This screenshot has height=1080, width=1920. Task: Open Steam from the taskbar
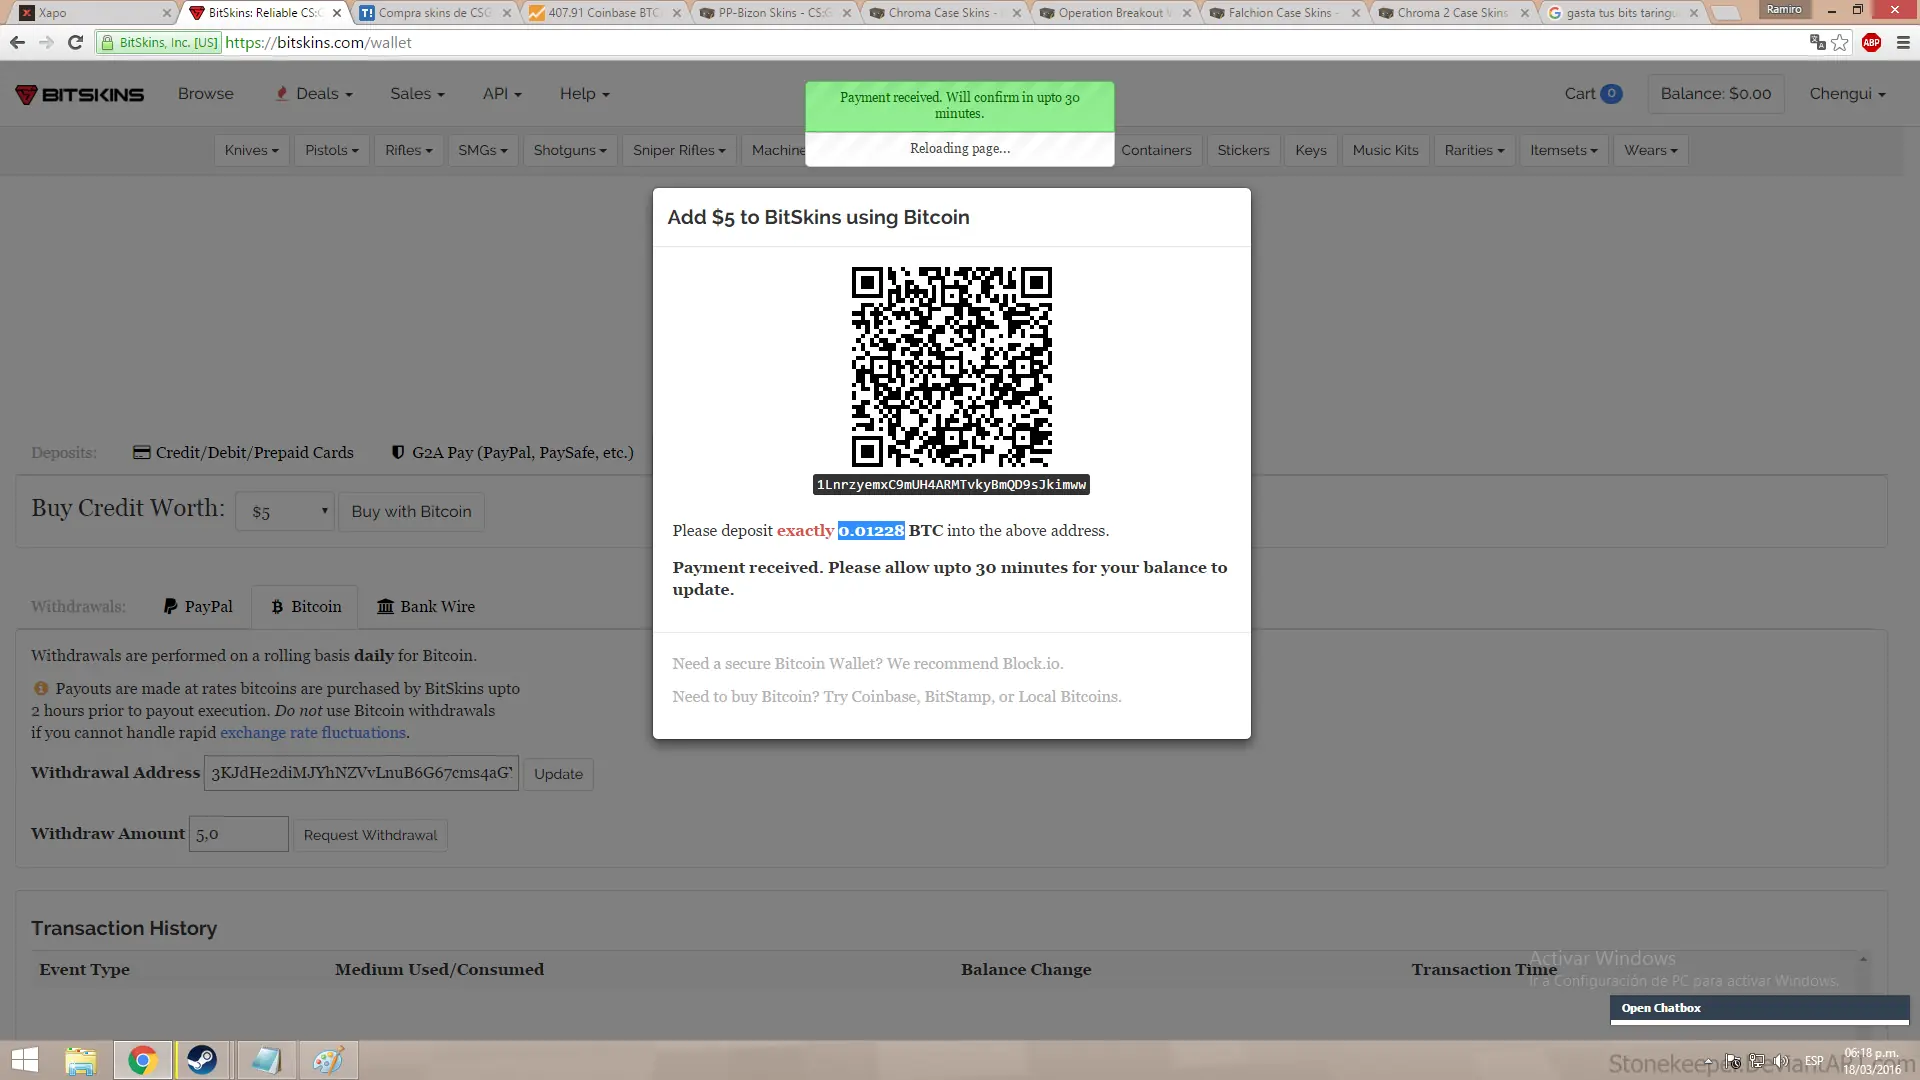202,1060
